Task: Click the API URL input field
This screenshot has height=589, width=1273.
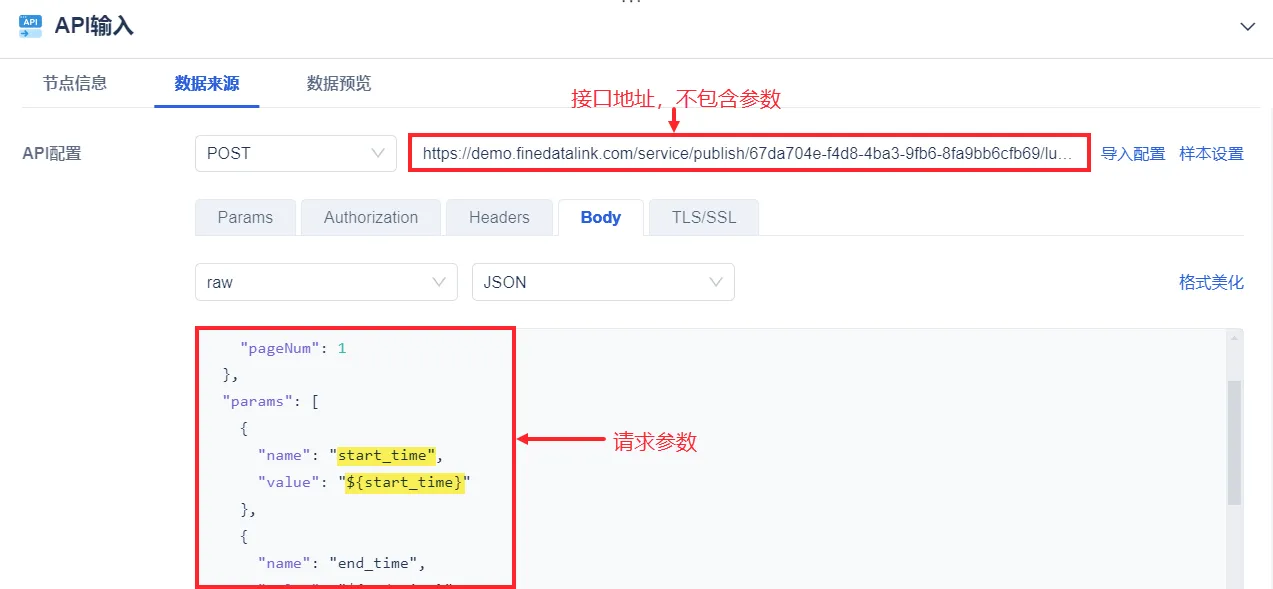Action: 749,153
